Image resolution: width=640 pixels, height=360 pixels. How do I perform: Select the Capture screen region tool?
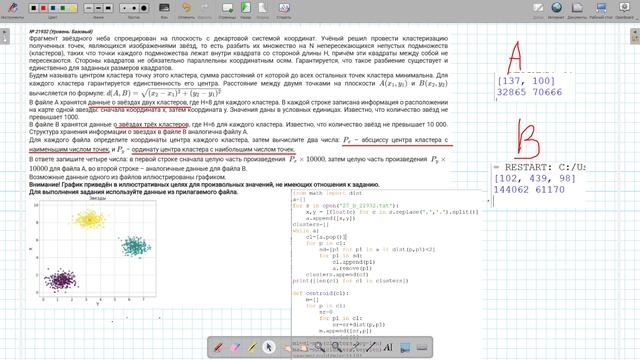click(405, 347)
